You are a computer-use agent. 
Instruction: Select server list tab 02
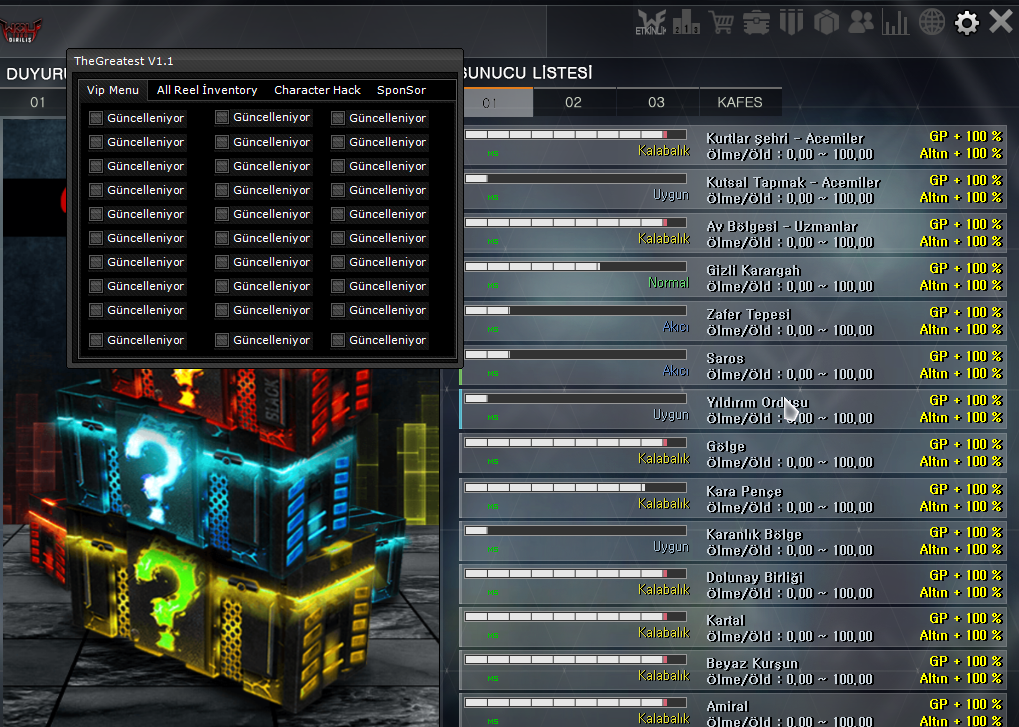point(573,103)
